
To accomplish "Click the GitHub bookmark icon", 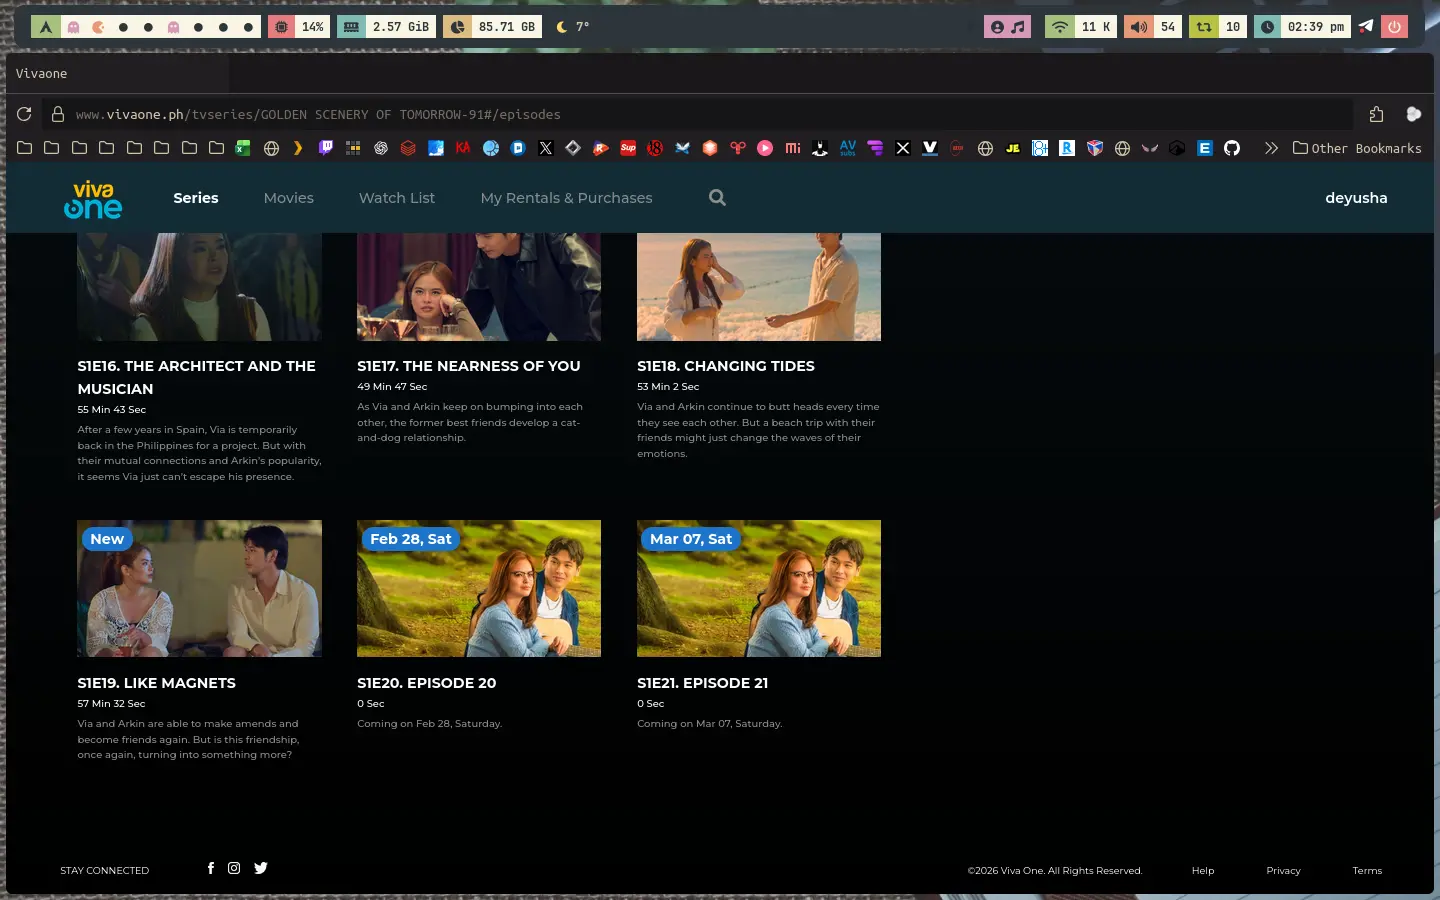I will pos(1232,148).
